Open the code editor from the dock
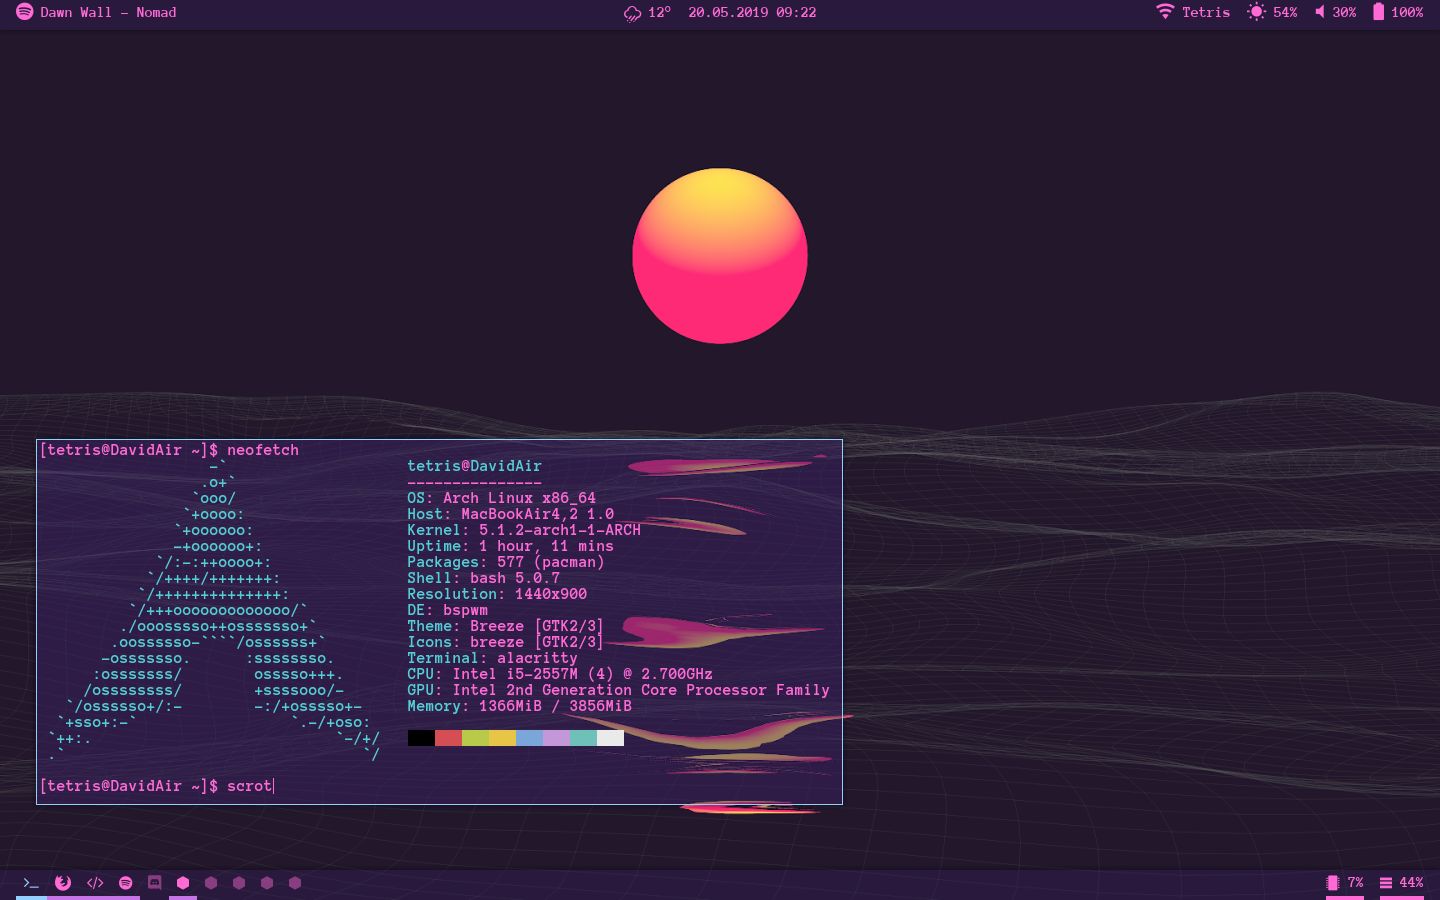Image resolution: width=1440 pixels, height=900 pixels. tap(95, 883)
